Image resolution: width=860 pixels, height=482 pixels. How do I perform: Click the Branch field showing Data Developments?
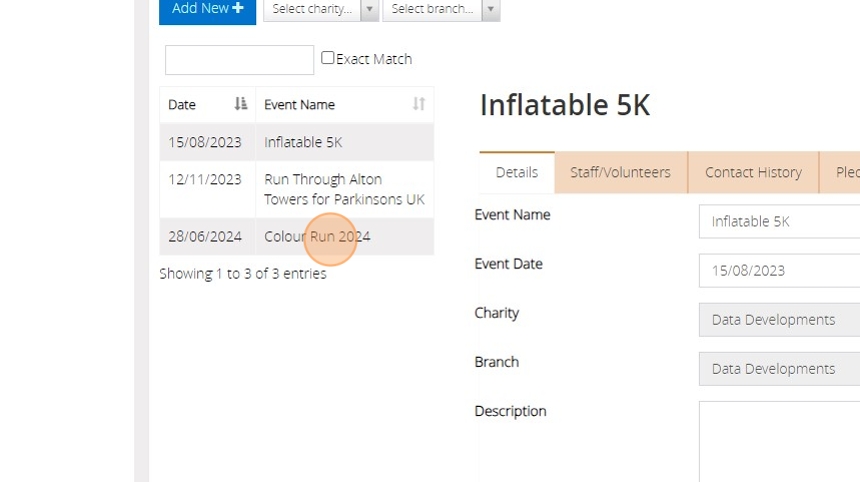click(779, 368)
